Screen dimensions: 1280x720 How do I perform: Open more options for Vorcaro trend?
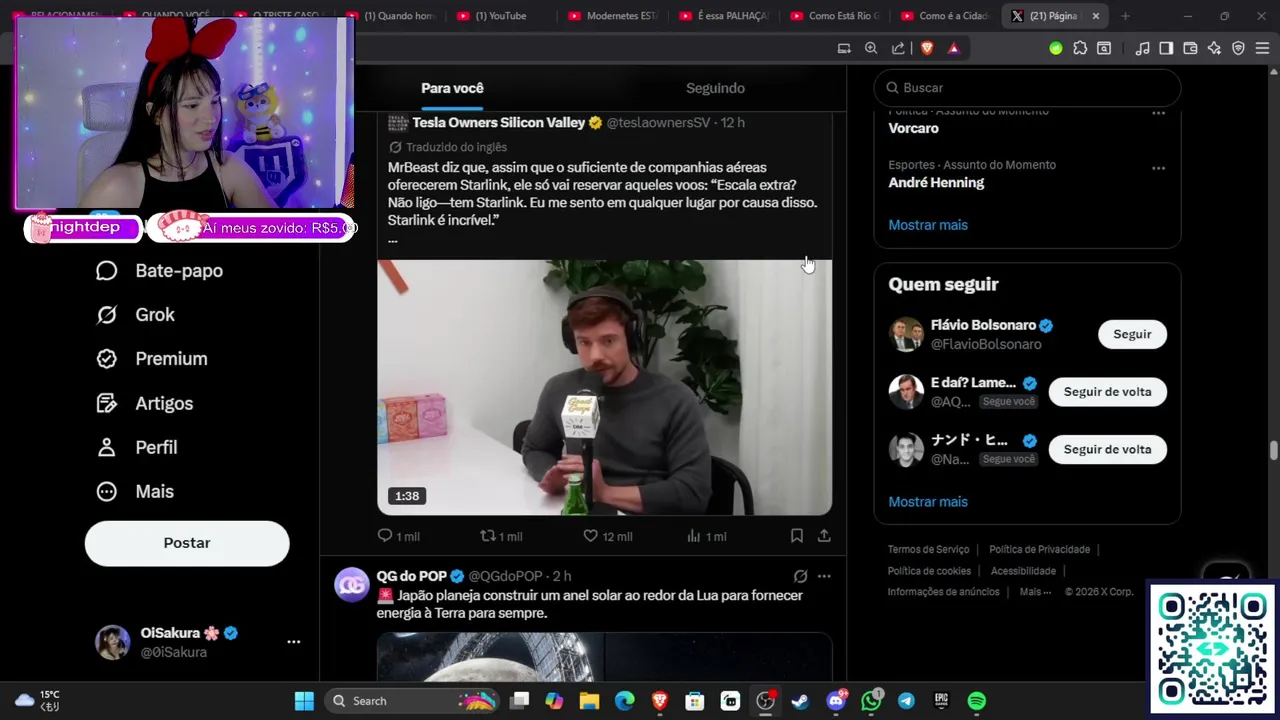[x=1158, y=113]
